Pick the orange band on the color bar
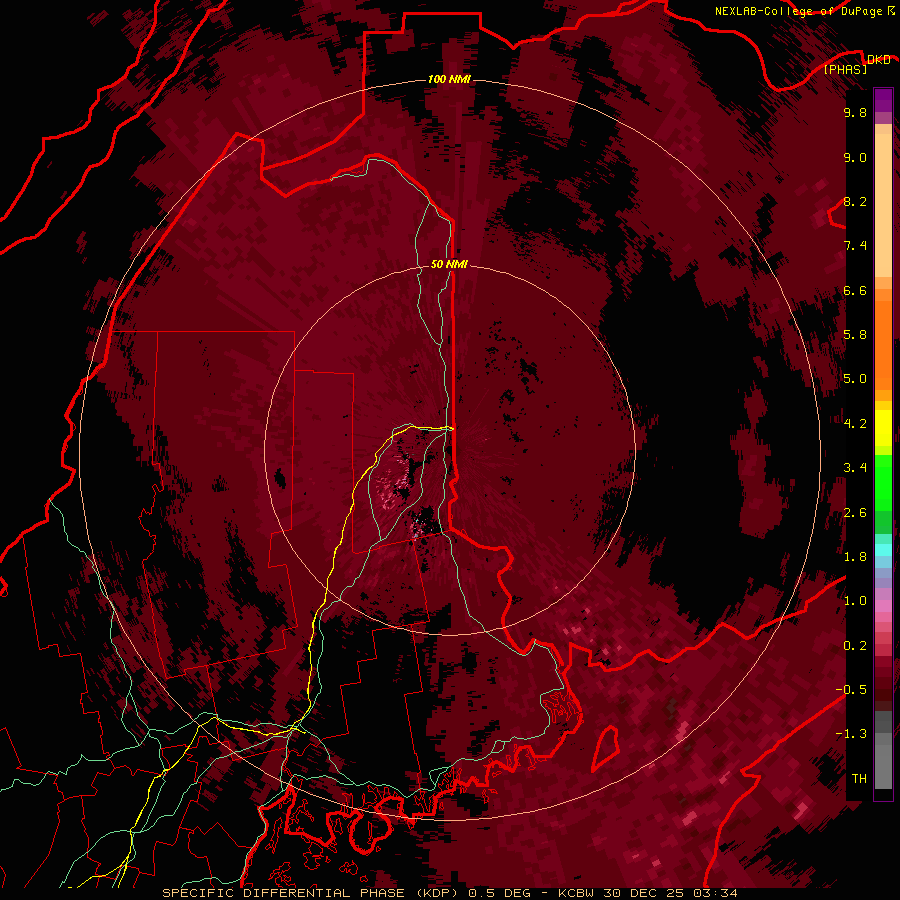 (883, 344)
